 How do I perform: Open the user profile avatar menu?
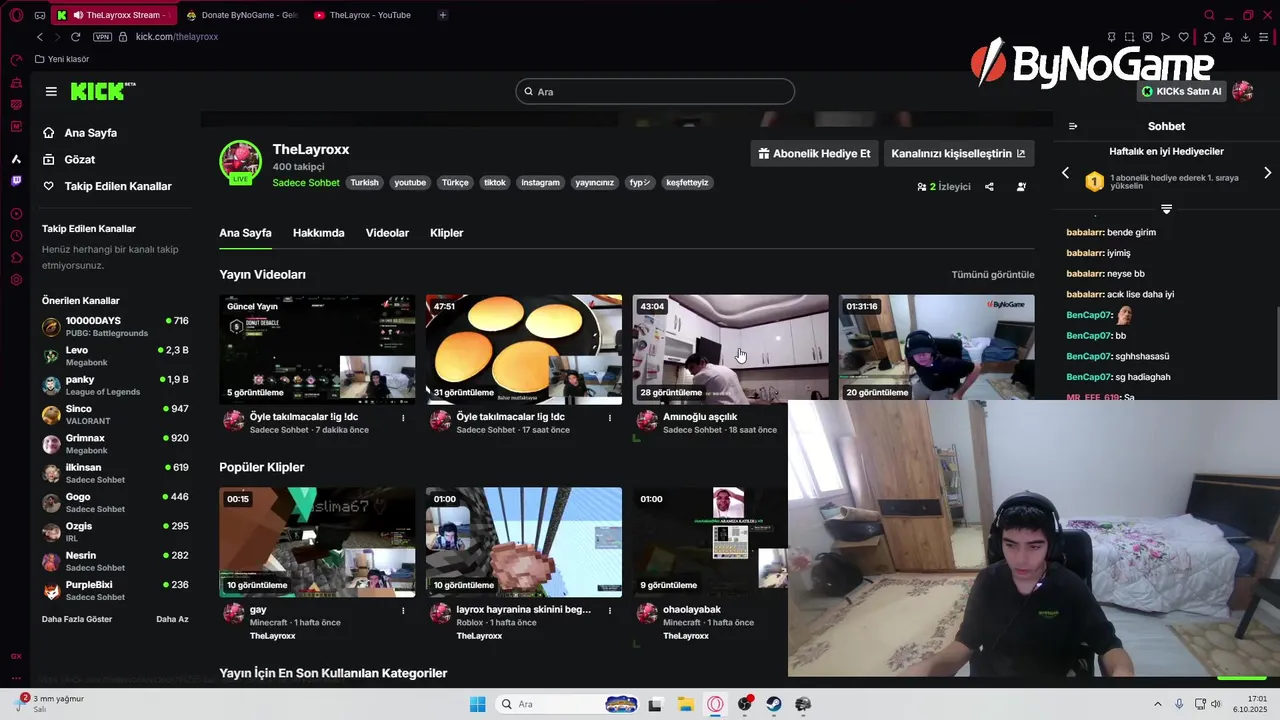tap(1243, 91)
